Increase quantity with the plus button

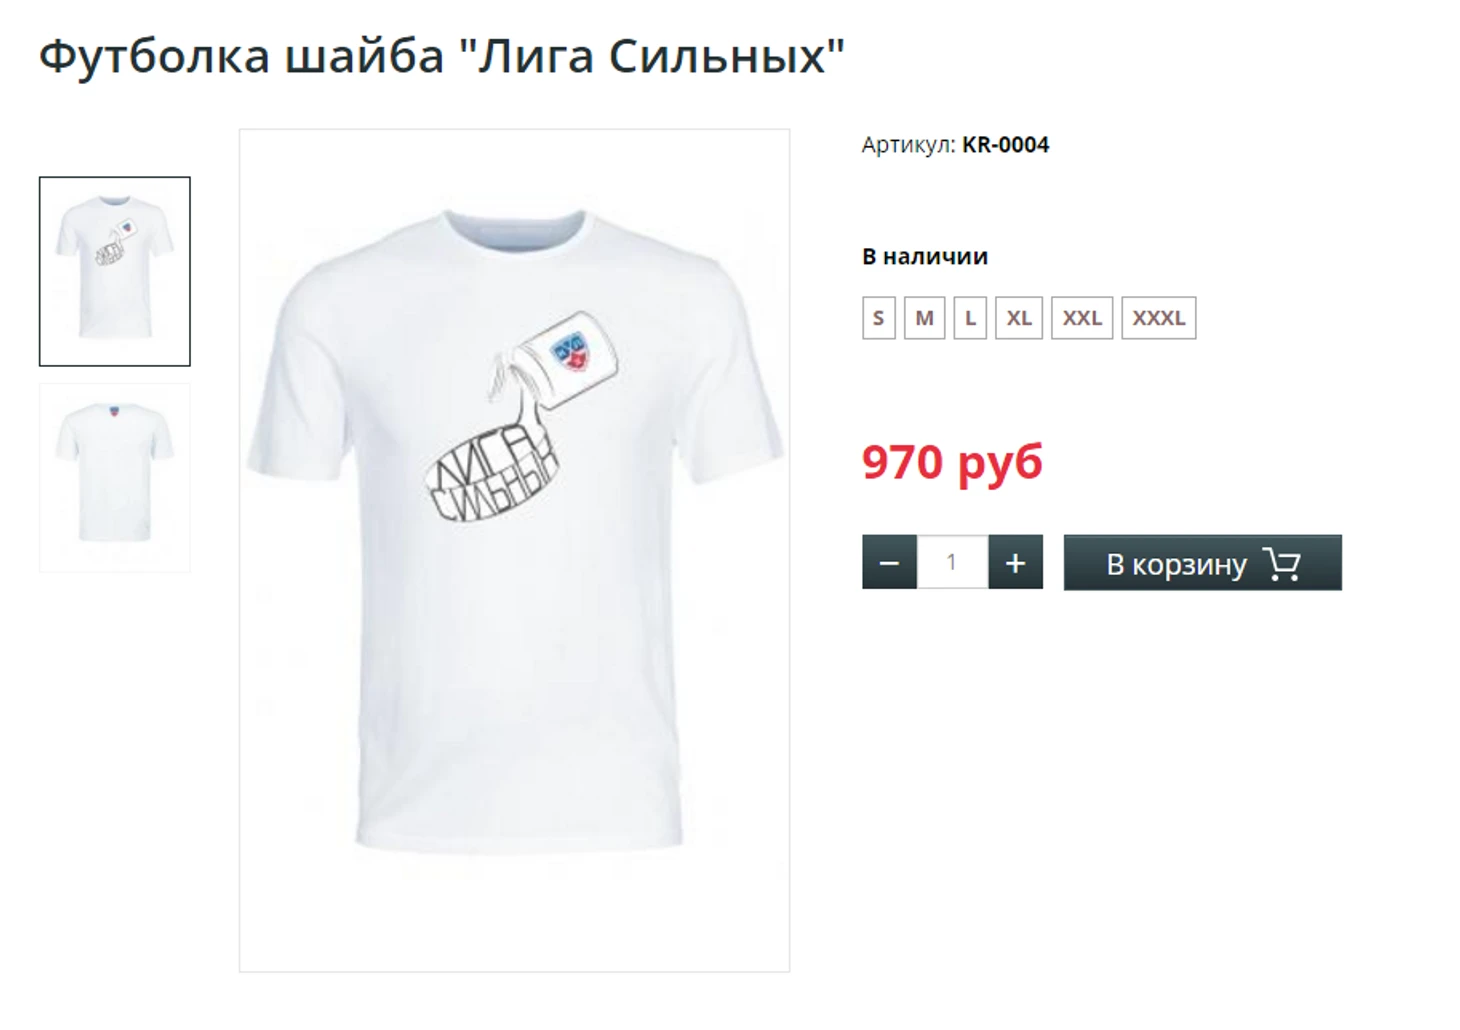pos(1015,562)
